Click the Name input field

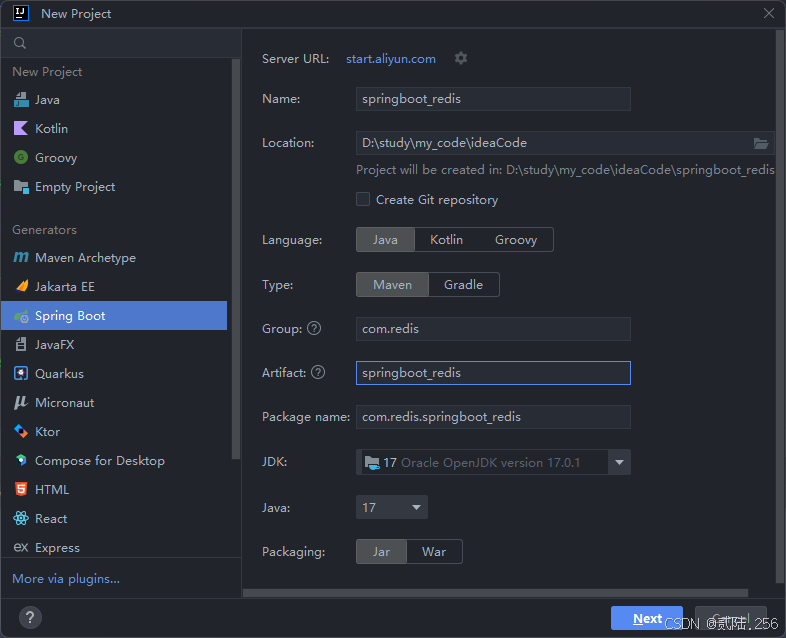pyautogui.click(x=493, y=99)
